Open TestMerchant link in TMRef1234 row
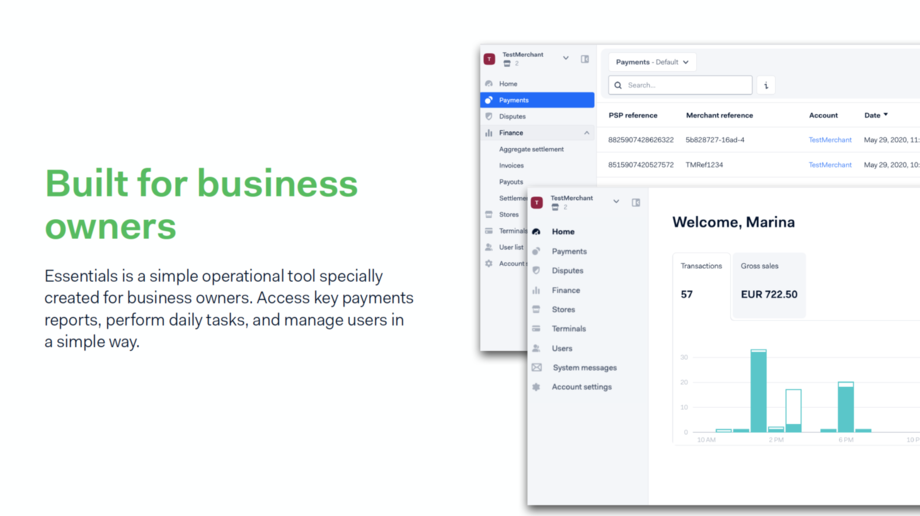 tap(830, 165)
